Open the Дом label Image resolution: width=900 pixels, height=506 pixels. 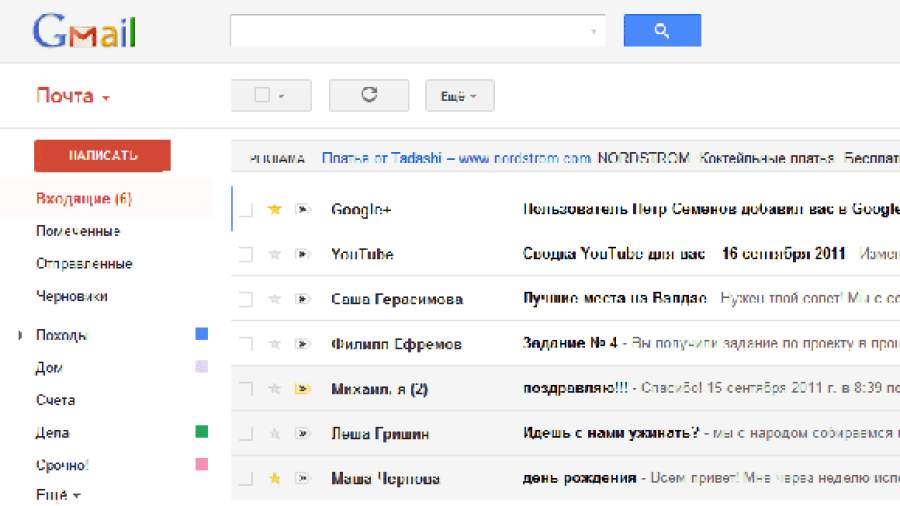[49, 368]
